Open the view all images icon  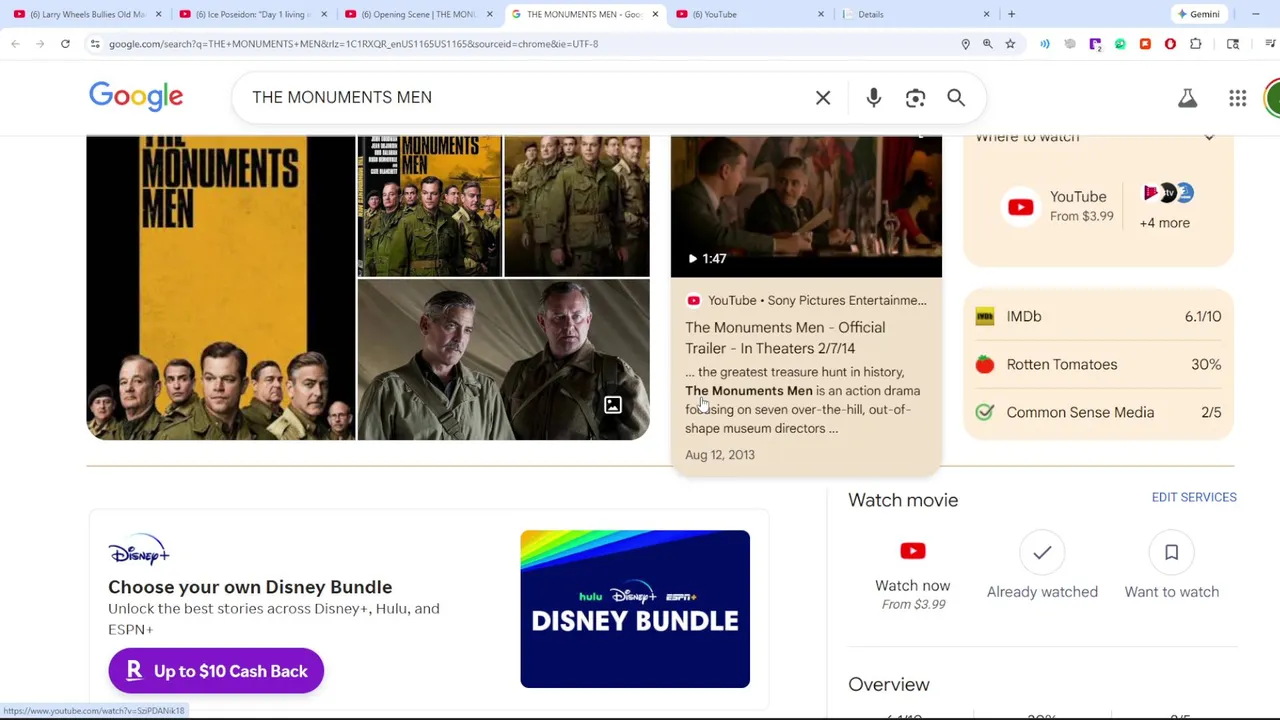click(x=613, y=405)
